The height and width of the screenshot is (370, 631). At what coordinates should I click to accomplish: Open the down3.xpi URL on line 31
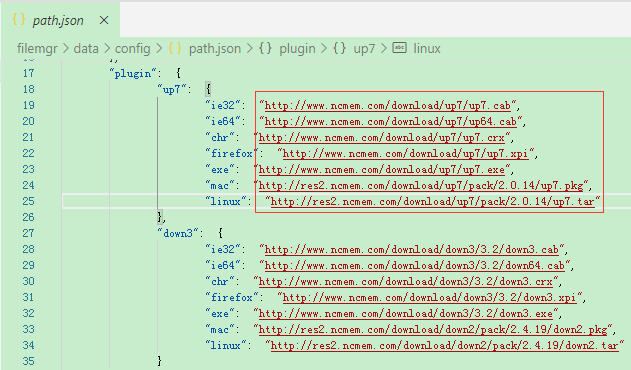pos(429,298)
